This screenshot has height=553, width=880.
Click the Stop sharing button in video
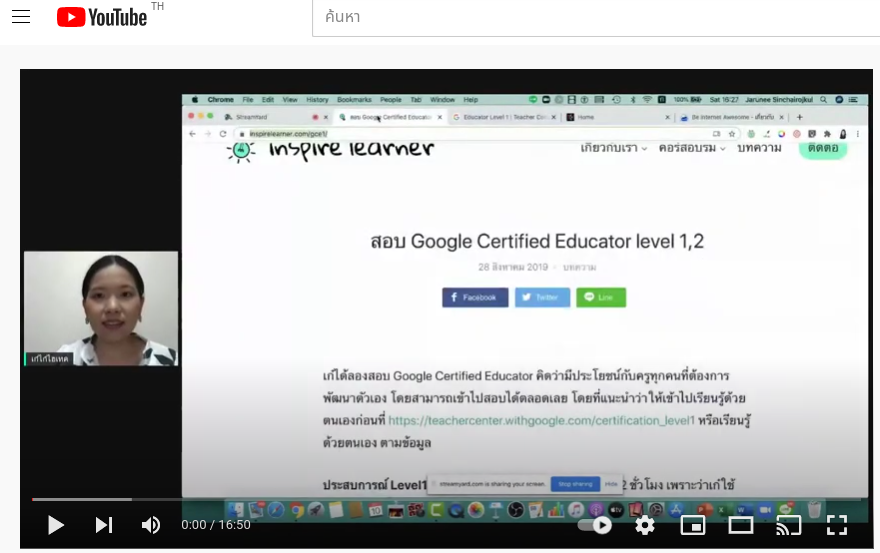575,484
